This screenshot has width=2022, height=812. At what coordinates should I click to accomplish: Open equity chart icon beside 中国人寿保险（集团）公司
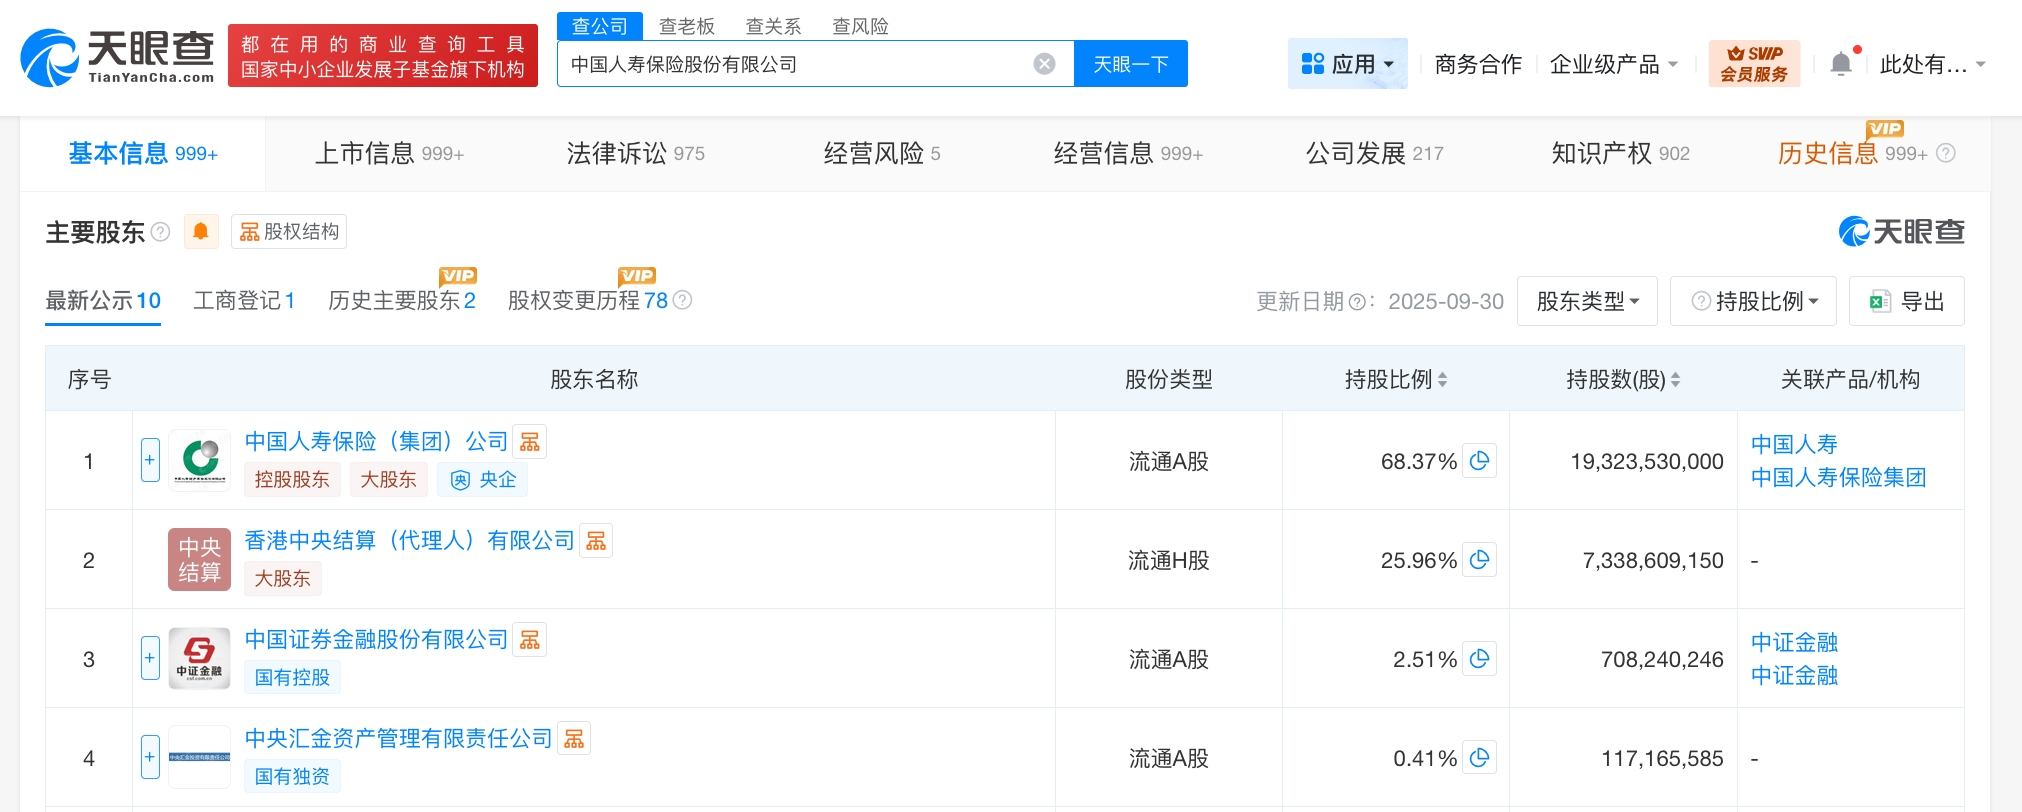[x=530, y=442]
